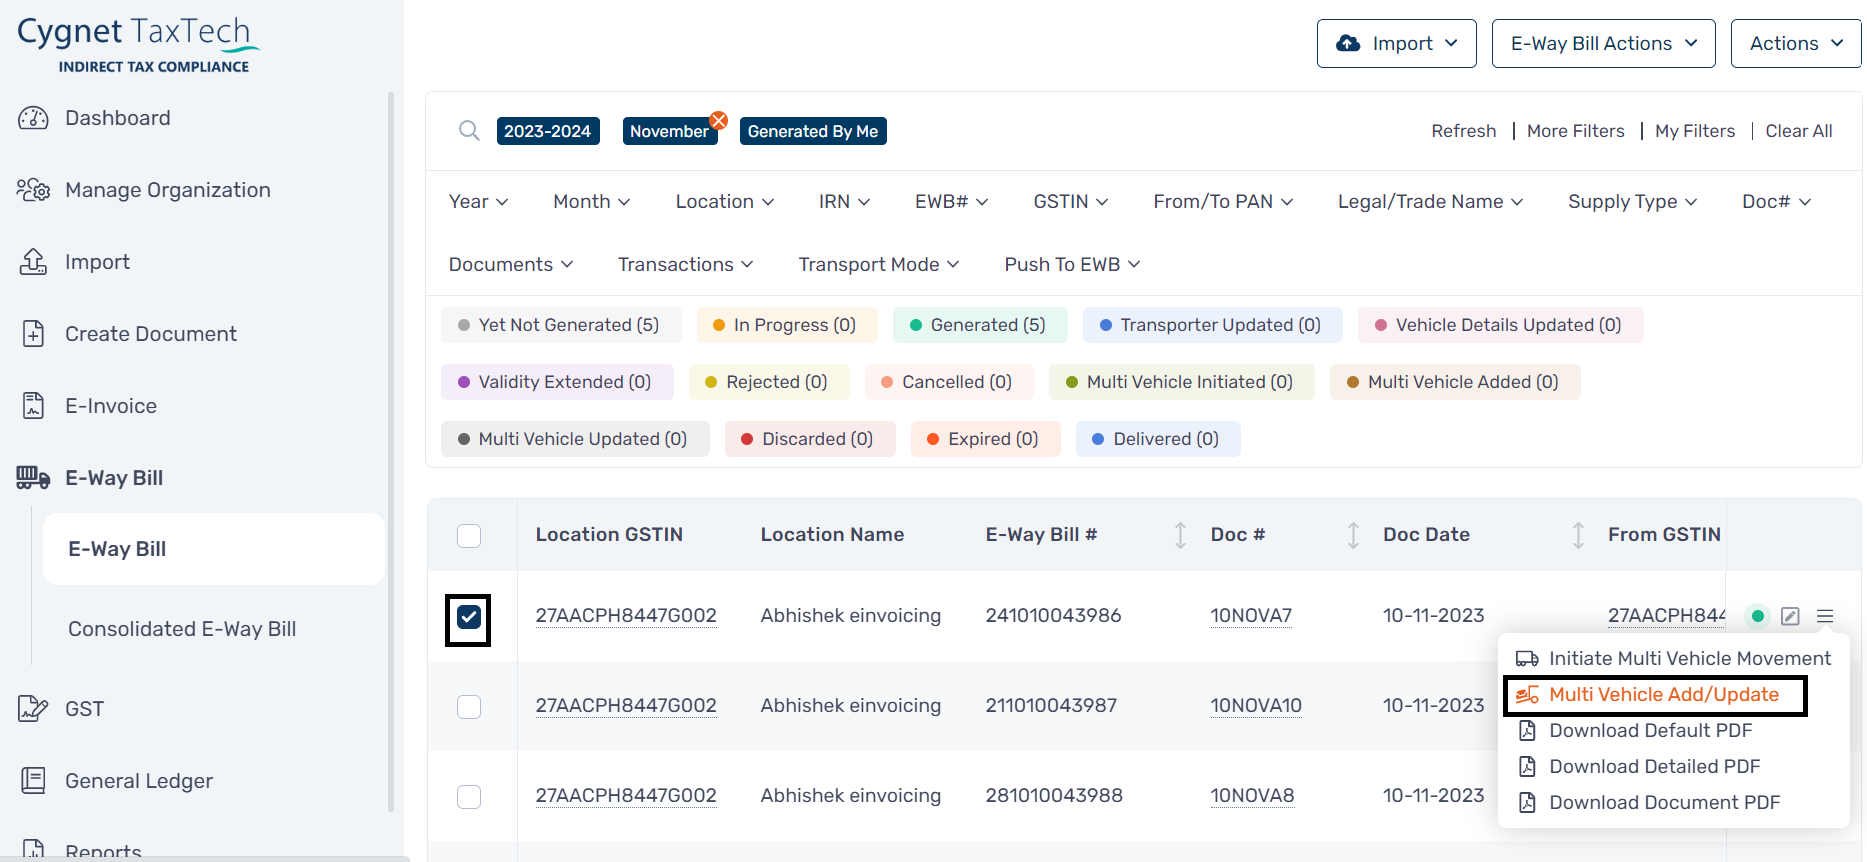Expand the GSTIN filter dropdown
1867x862 pixels.
point(1070,202)
